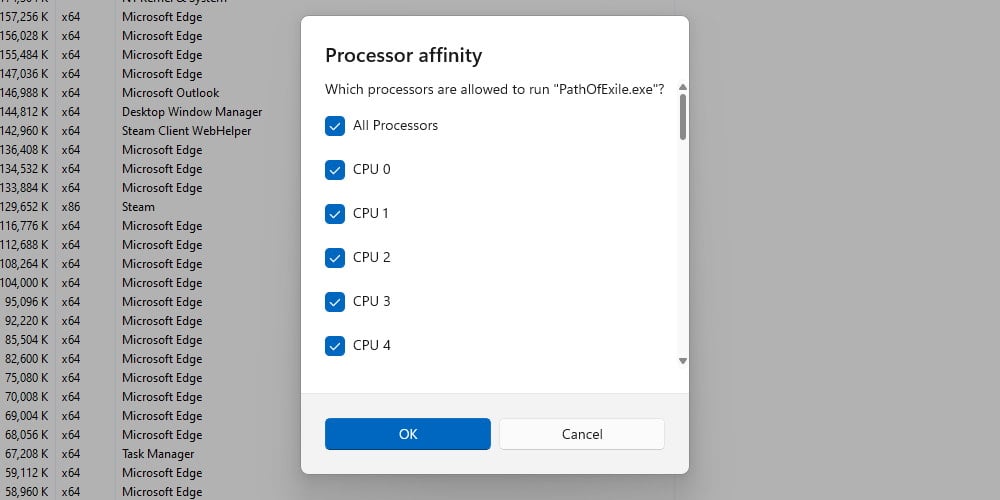
Task: Cancel the Processor affinity dialog
Action: [x=582, y=434]
